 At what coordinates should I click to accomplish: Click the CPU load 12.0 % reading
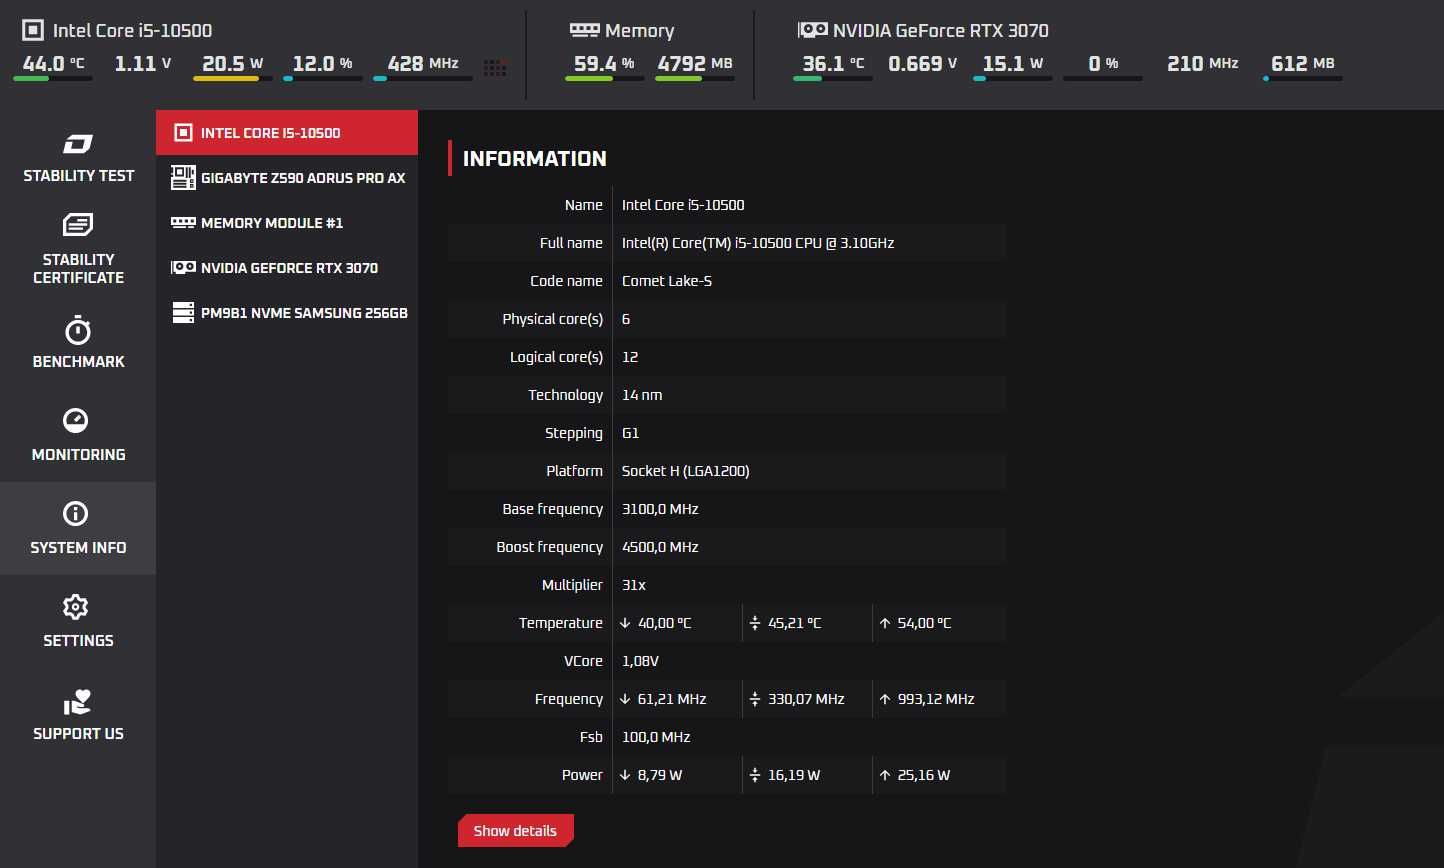click(x=322, y=63)
